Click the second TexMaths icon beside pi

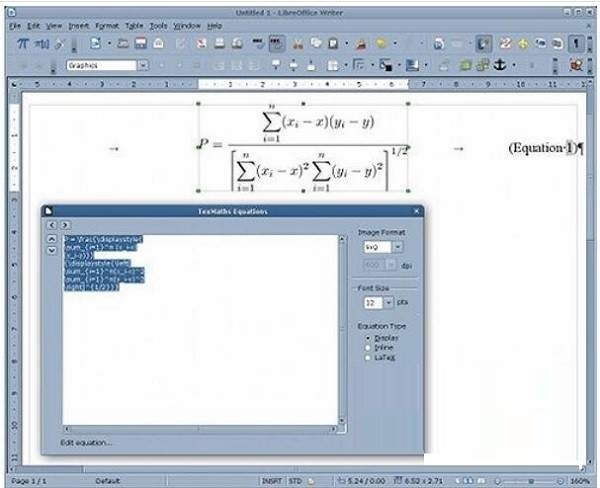click(x=43, y=44)
